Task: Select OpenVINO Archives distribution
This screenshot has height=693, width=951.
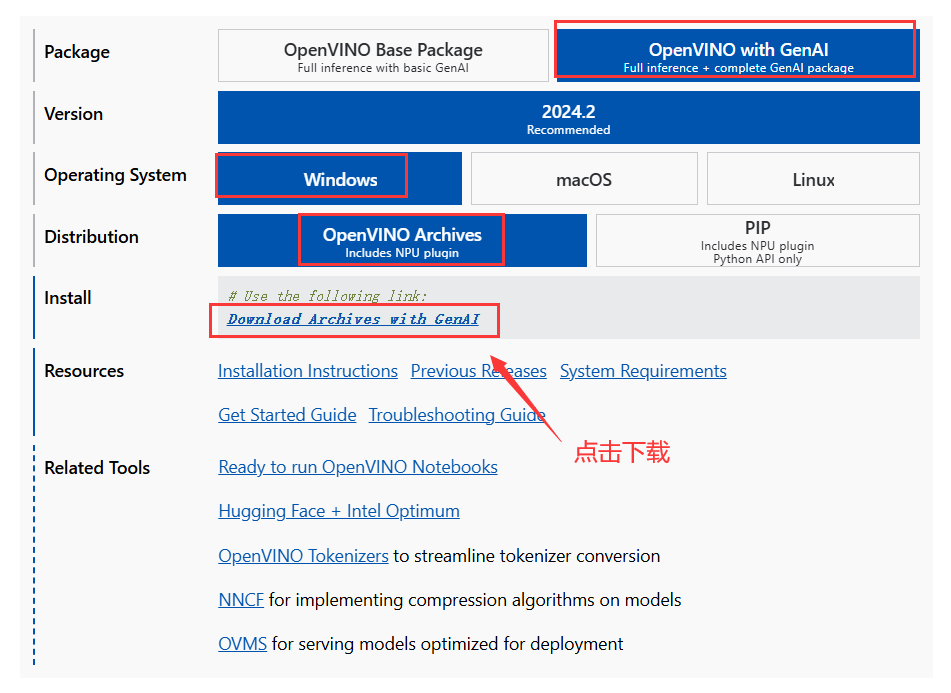Action: pyautogui.click(x=402, y=240)
